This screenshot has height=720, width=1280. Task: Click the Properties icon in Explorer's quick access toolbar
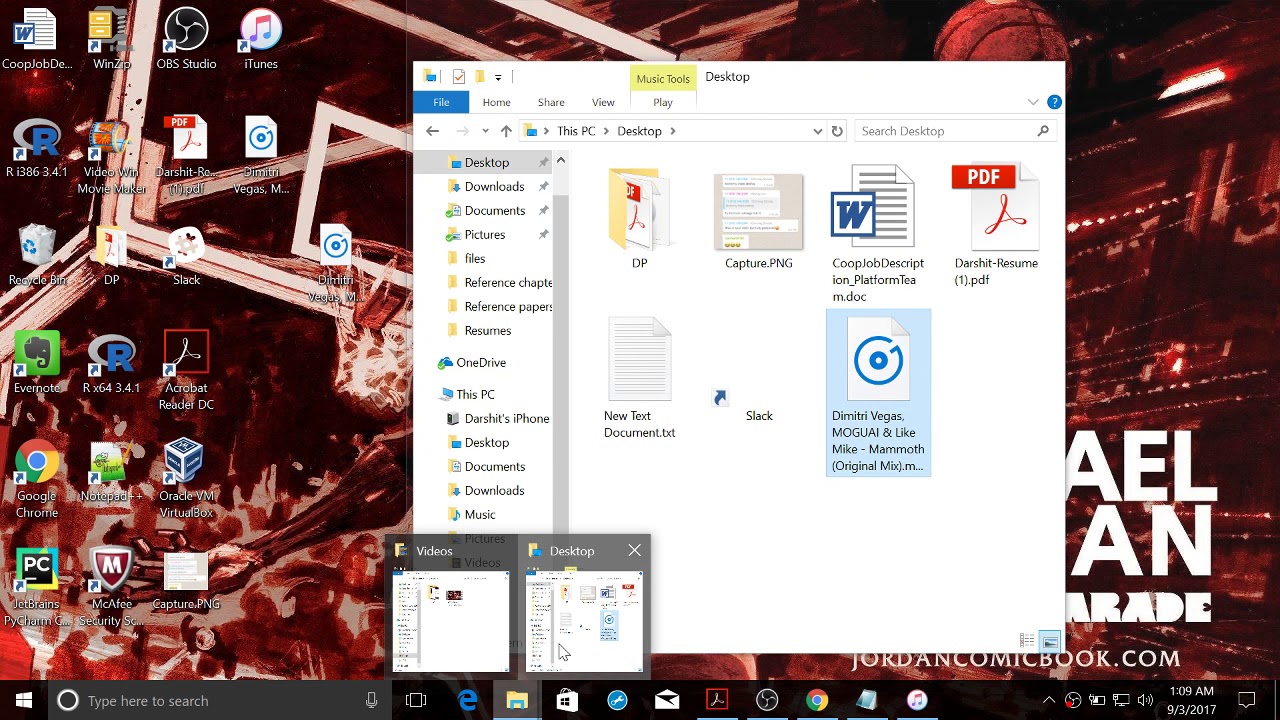[x=459, y=77]
